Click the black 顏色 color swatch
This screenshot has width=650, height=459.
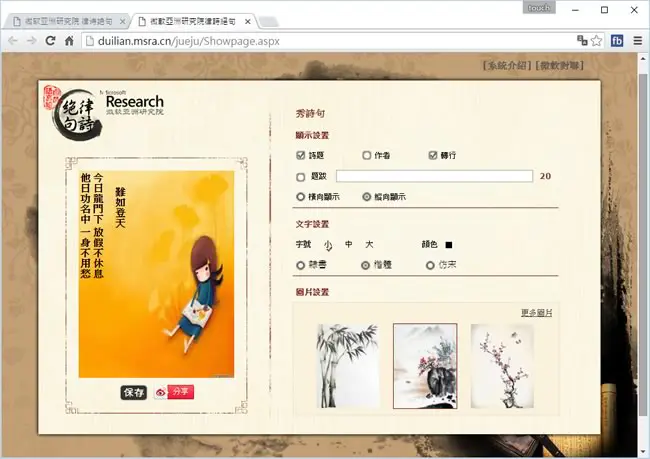pyautogui.click(x=449, y=245)
